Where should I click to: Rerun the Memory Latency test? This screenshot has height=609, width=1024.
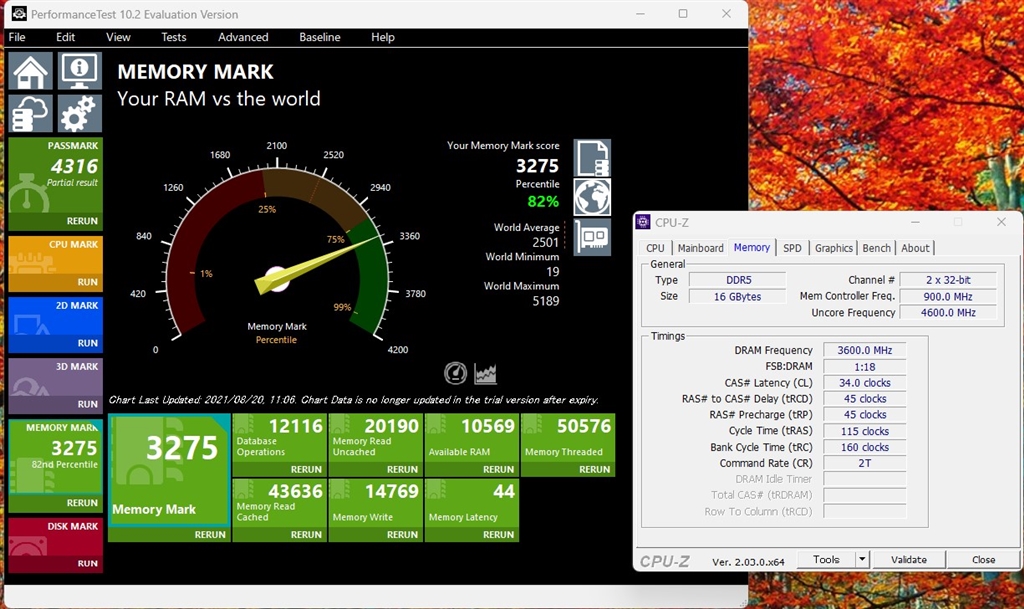(498, 535)
